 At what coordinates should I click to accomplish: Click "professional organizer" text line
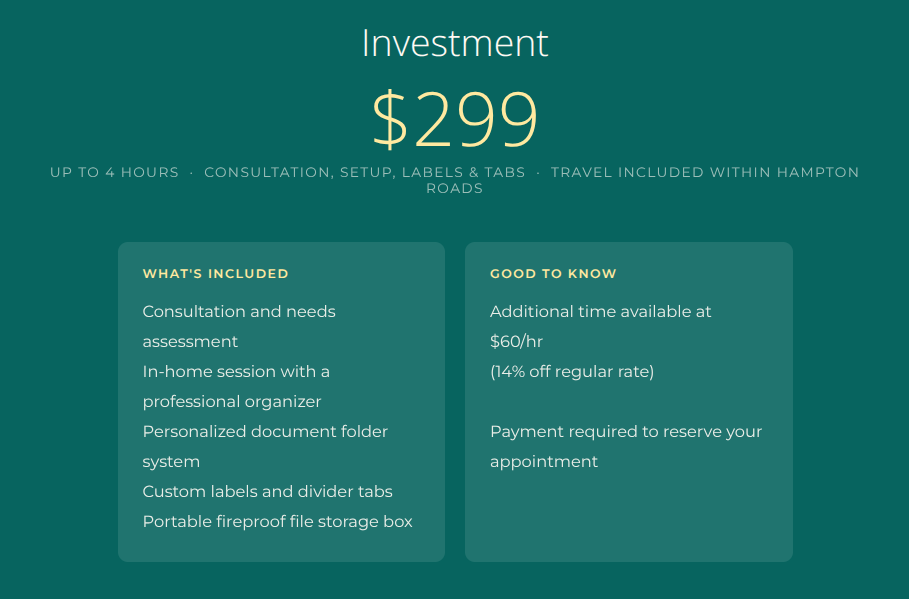pos(232,402)
